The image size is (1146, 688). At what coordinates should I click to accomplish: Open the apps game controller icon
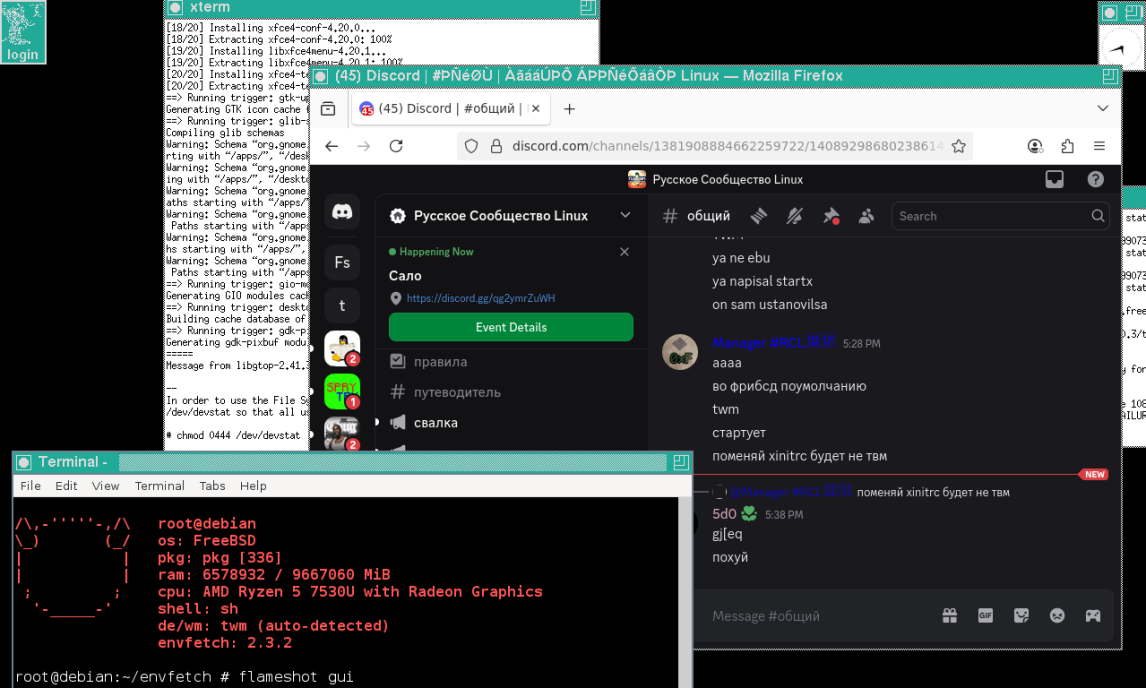pyautogui.click(x=1093, y=616)
